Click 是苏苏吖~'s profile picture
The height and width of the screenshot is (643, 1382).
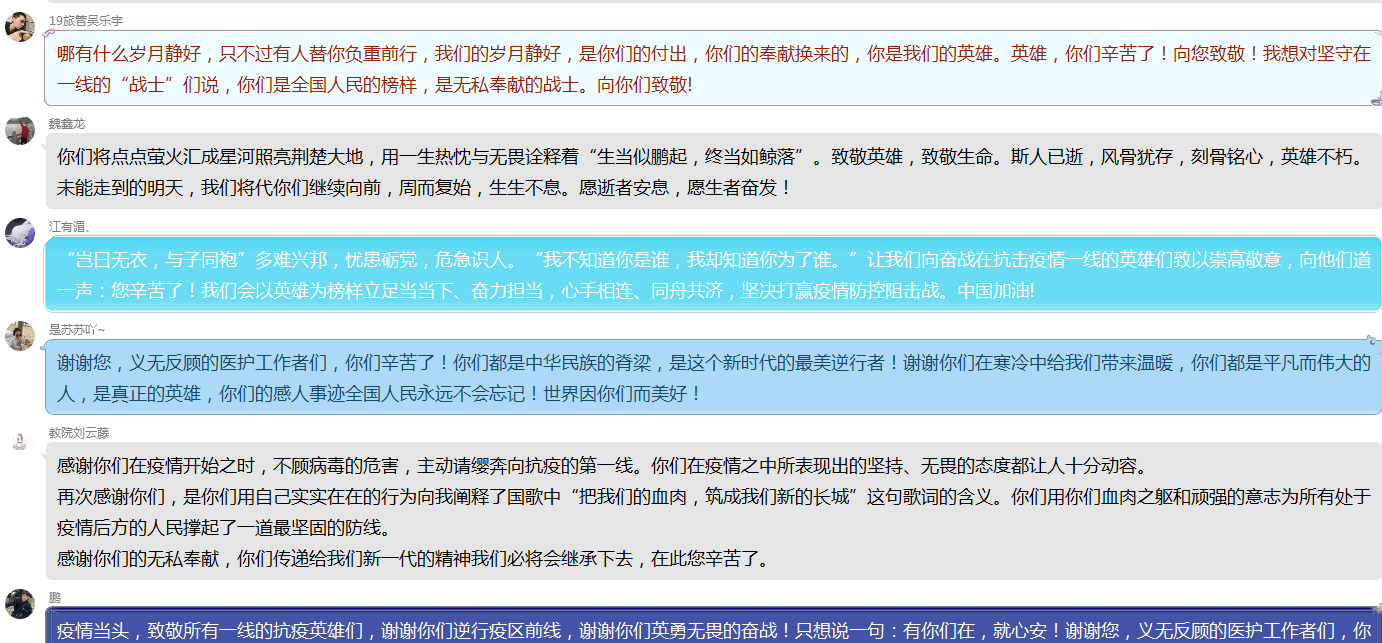tap(20, 336)
